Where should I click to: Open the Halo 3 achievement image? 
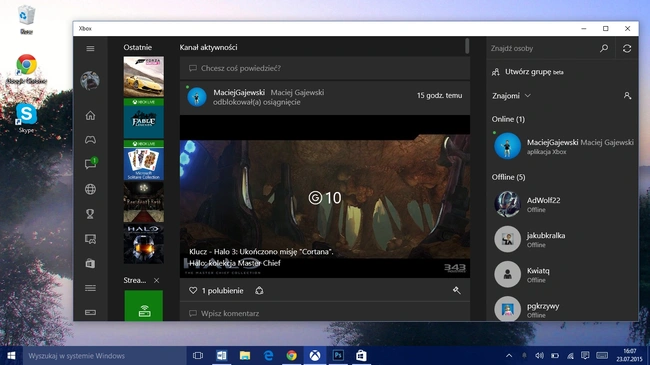pos(325,197)
